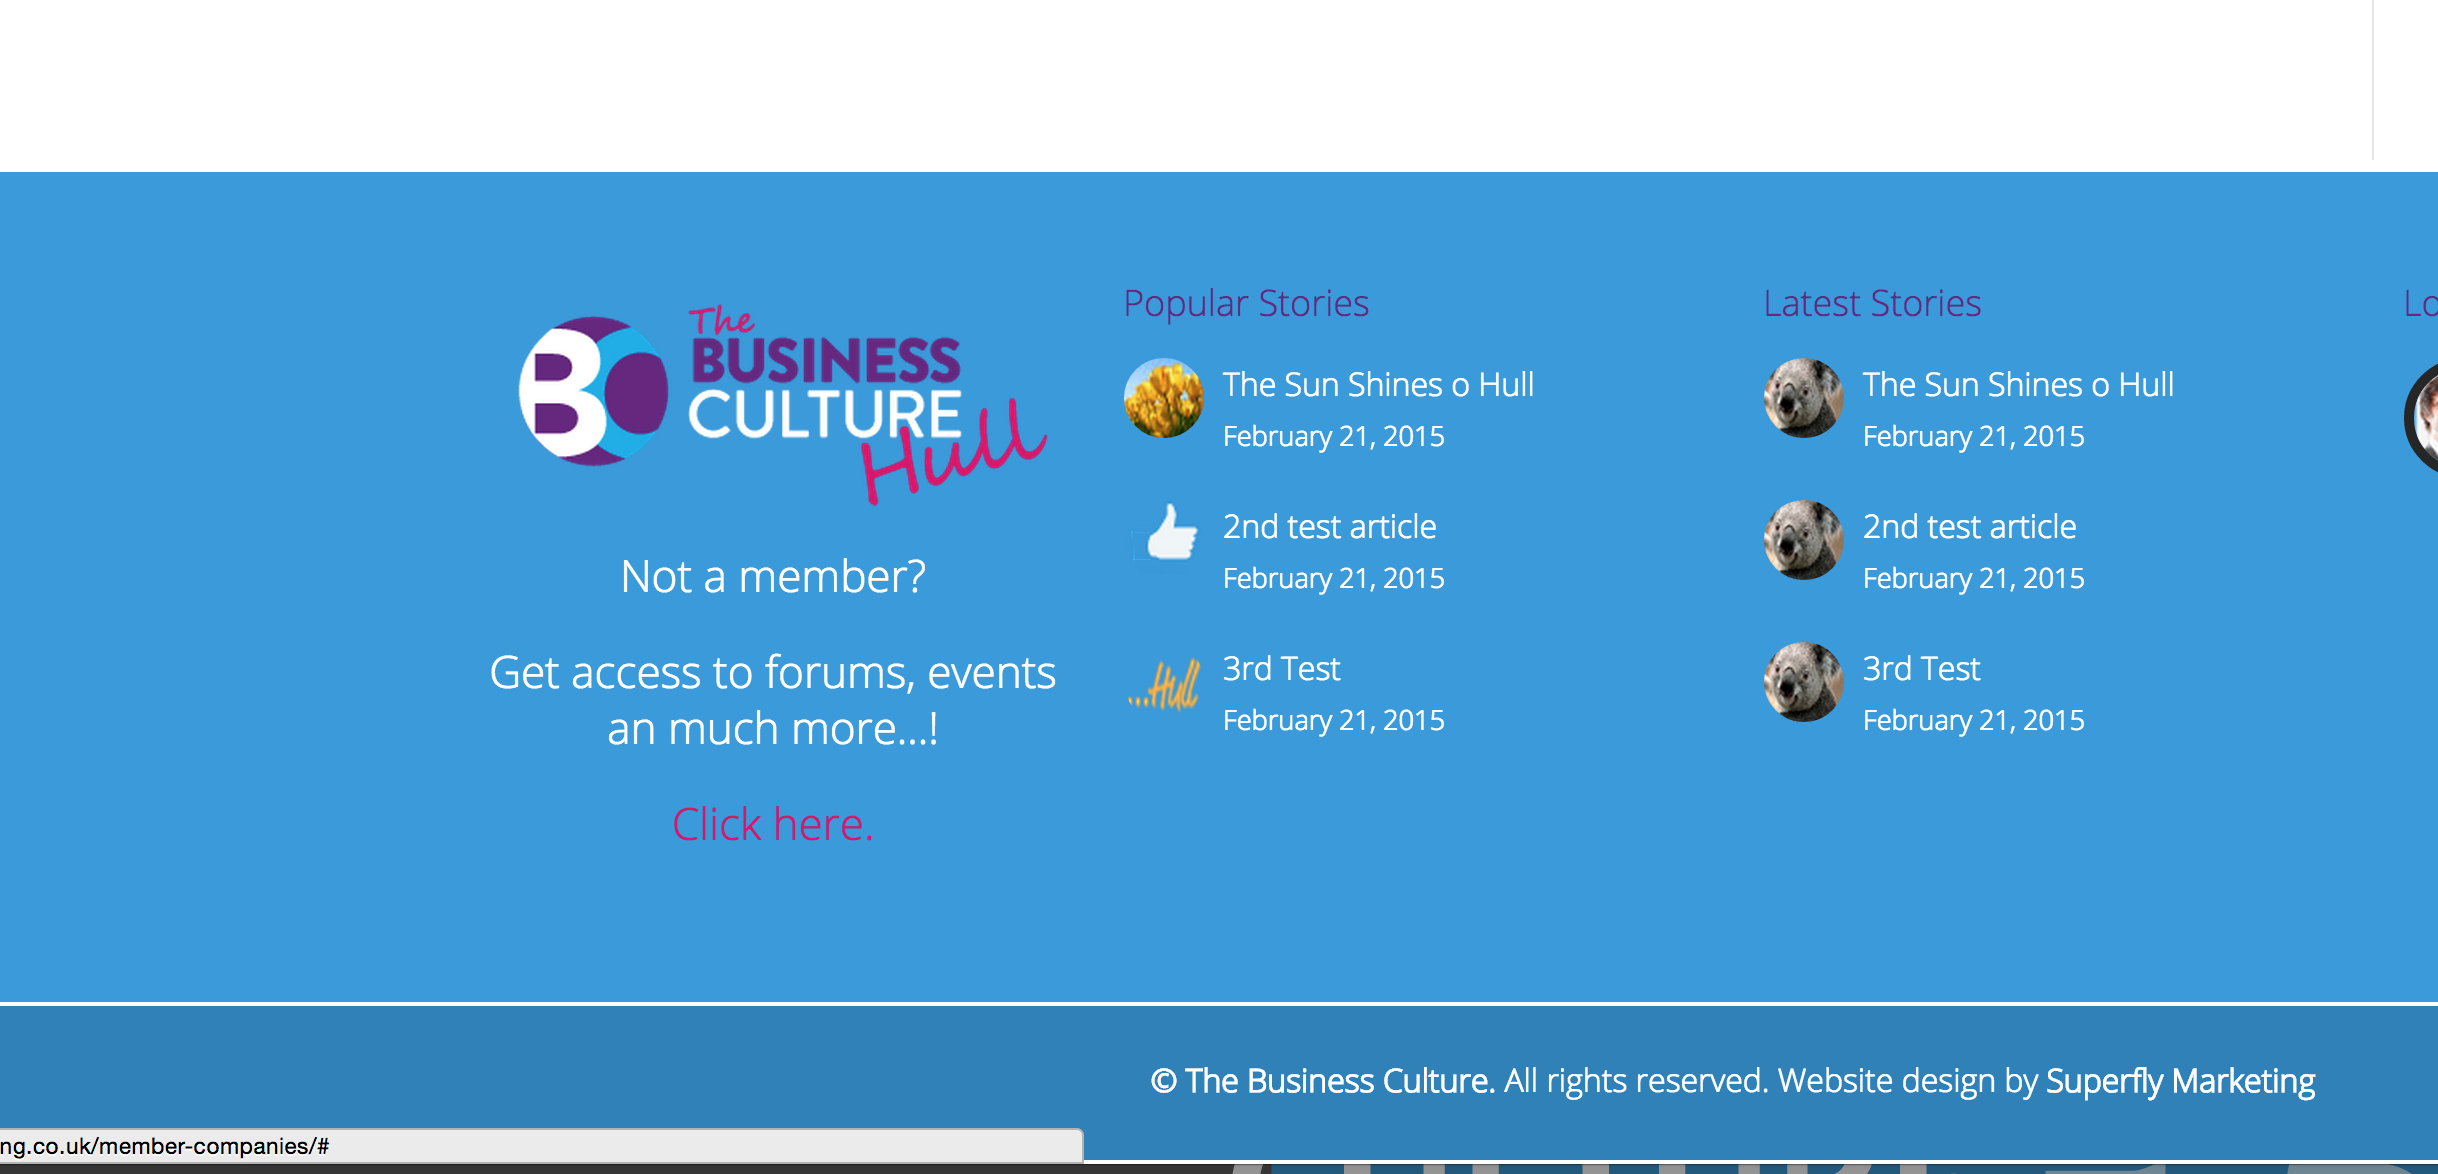
Task: Click koala thumbnail beside Latest Stories' Sun Shines article
Action: 1803,398
